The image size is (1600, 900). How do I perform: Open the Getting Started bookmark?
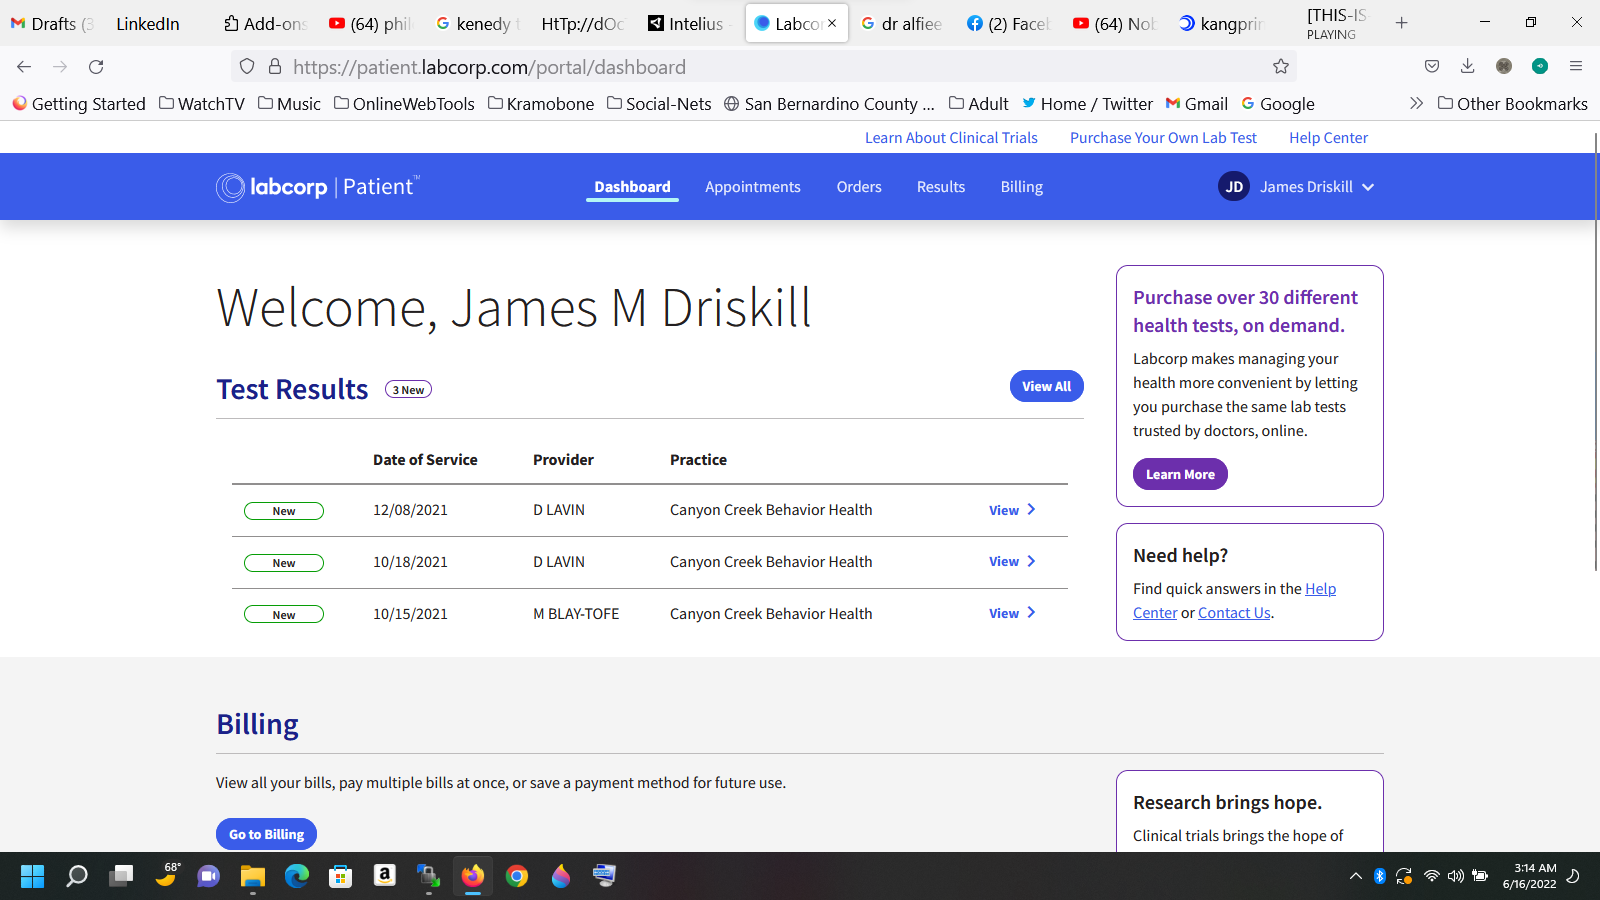(79, 104)
